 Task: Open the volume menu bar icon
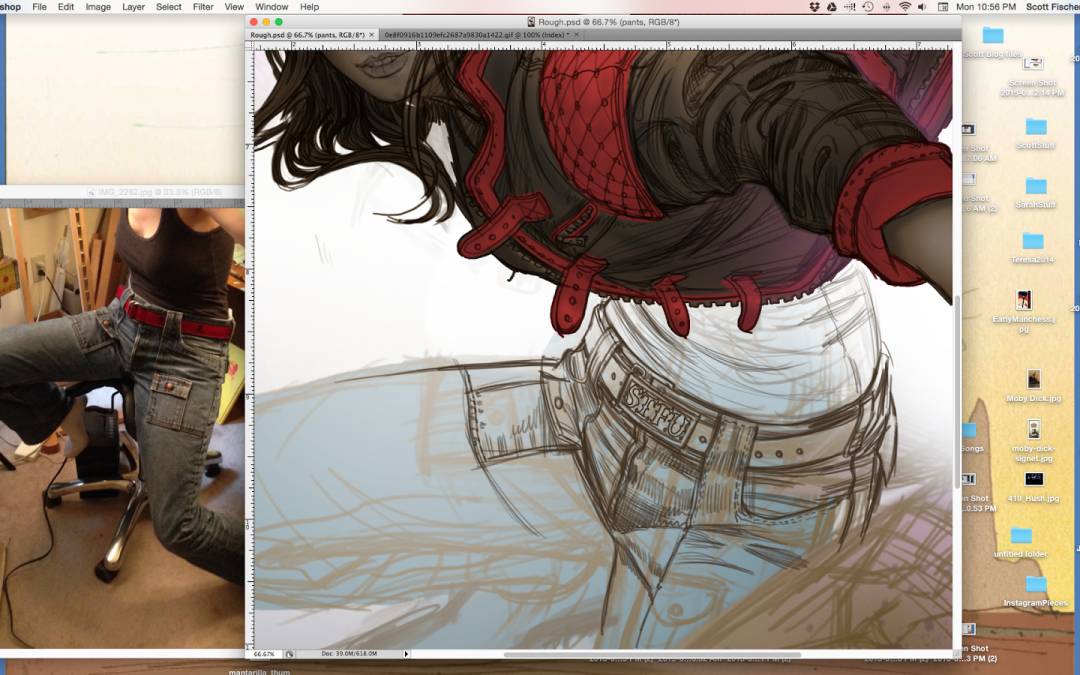point(922,7)
